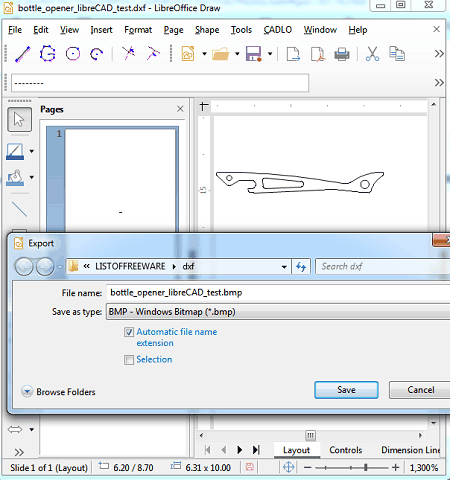This screenshot has height=480, width=450.
Task: Click the zoom slider handle
Action: coord(366,467)
